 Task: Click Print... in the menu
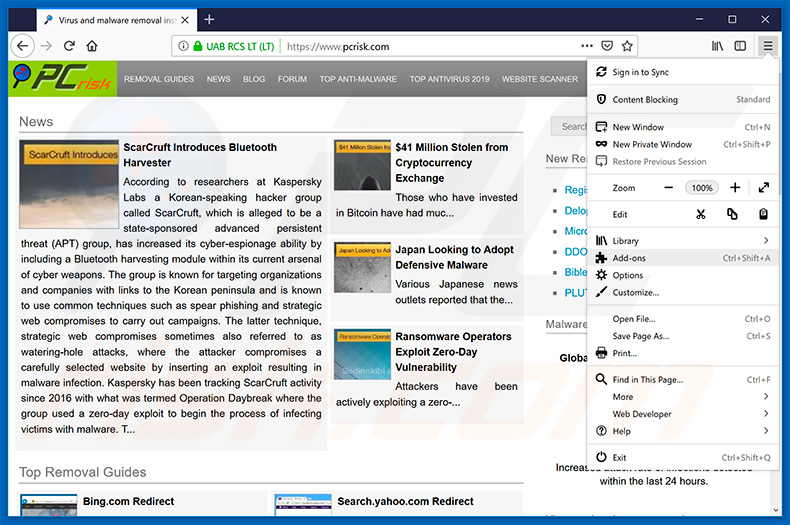click(683, 353)
